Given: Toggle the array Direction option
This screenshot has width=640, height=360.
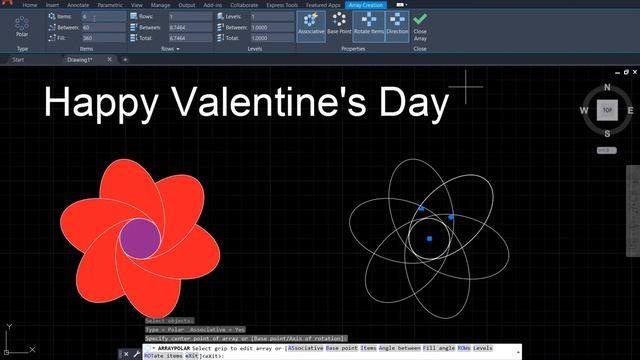Looking at the screenshot, I should coord(397,26).
